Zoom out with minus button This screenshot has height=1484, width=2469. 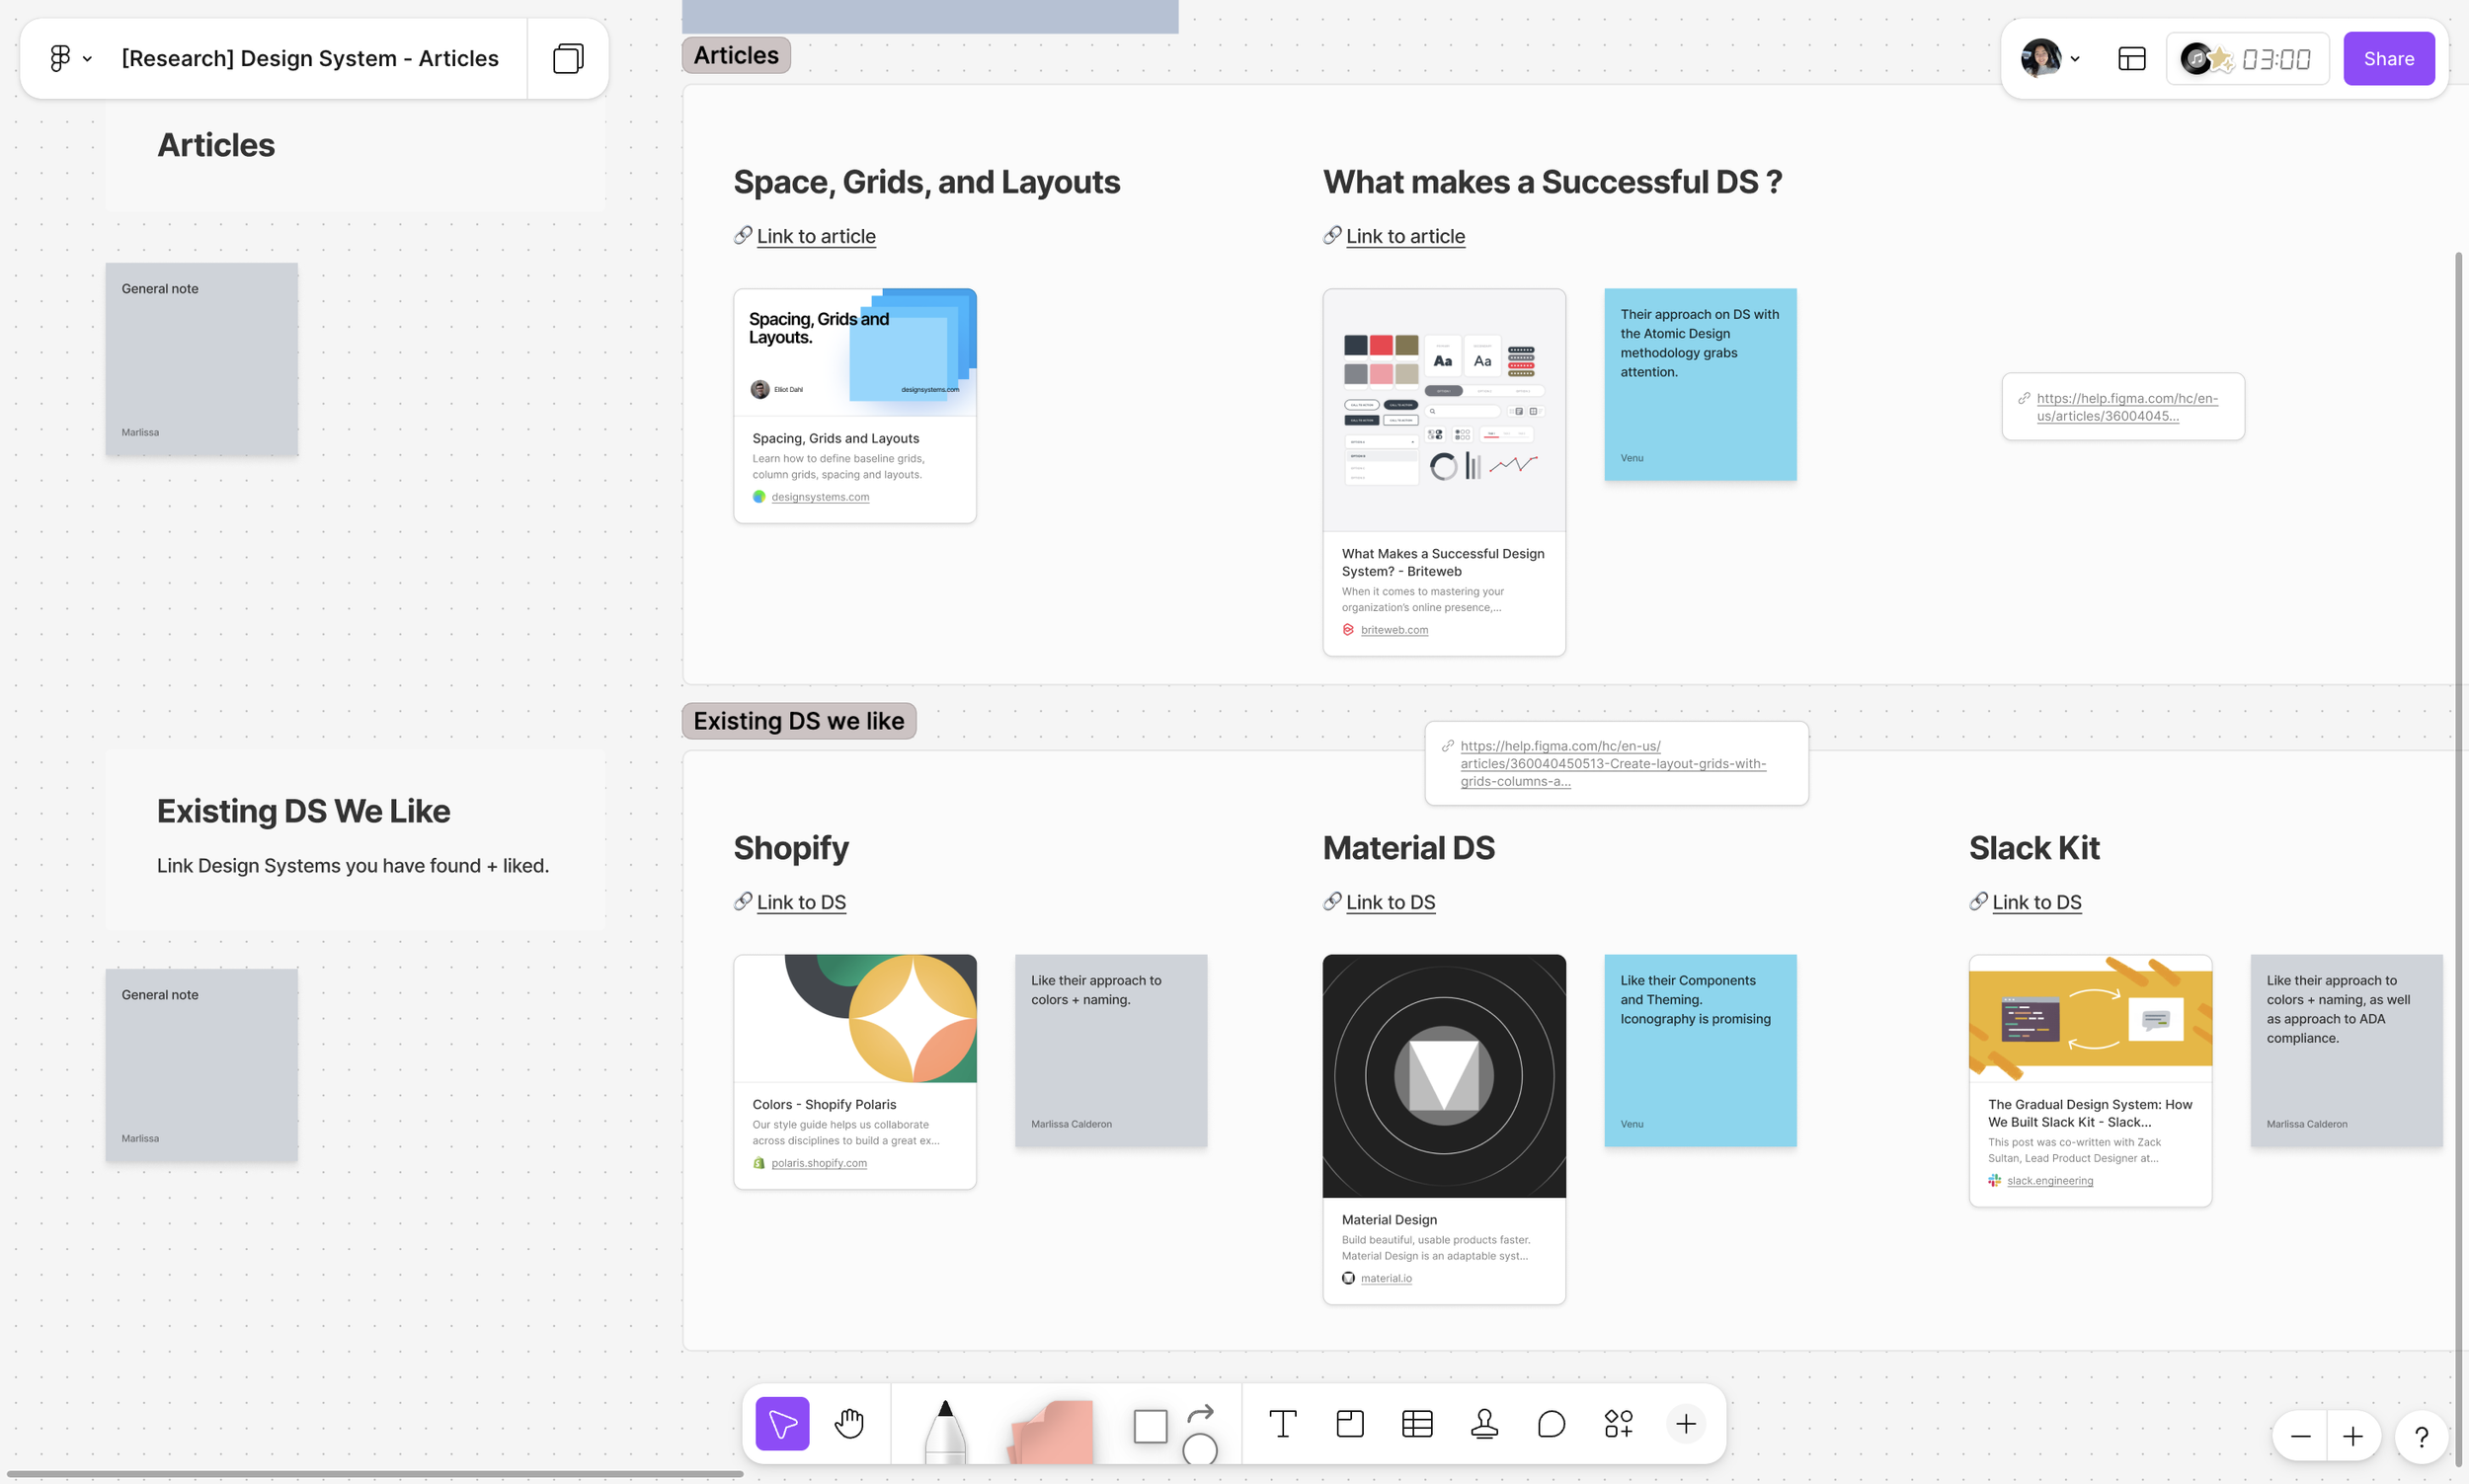coord(2300,1437)
